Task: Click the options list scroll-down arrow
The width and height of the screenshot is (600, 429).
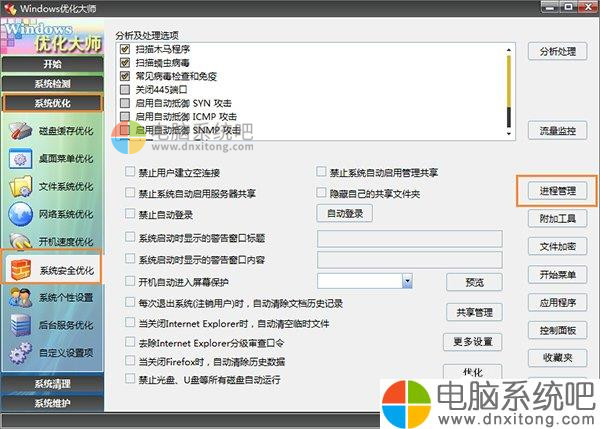Action: tap(509, 133)
